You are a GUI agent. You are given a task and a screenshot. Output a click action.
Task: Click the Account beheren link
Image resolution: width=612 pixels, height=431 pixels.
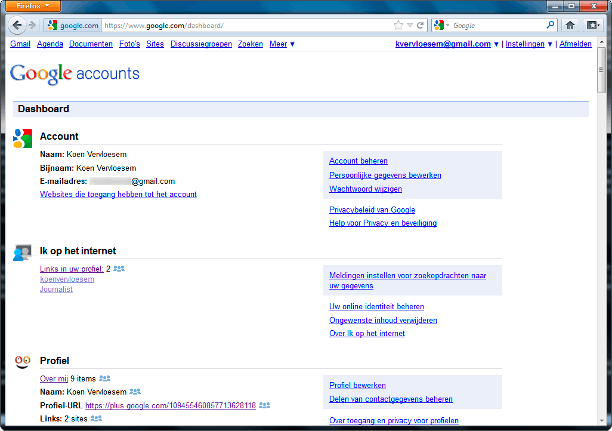[358, 161]
